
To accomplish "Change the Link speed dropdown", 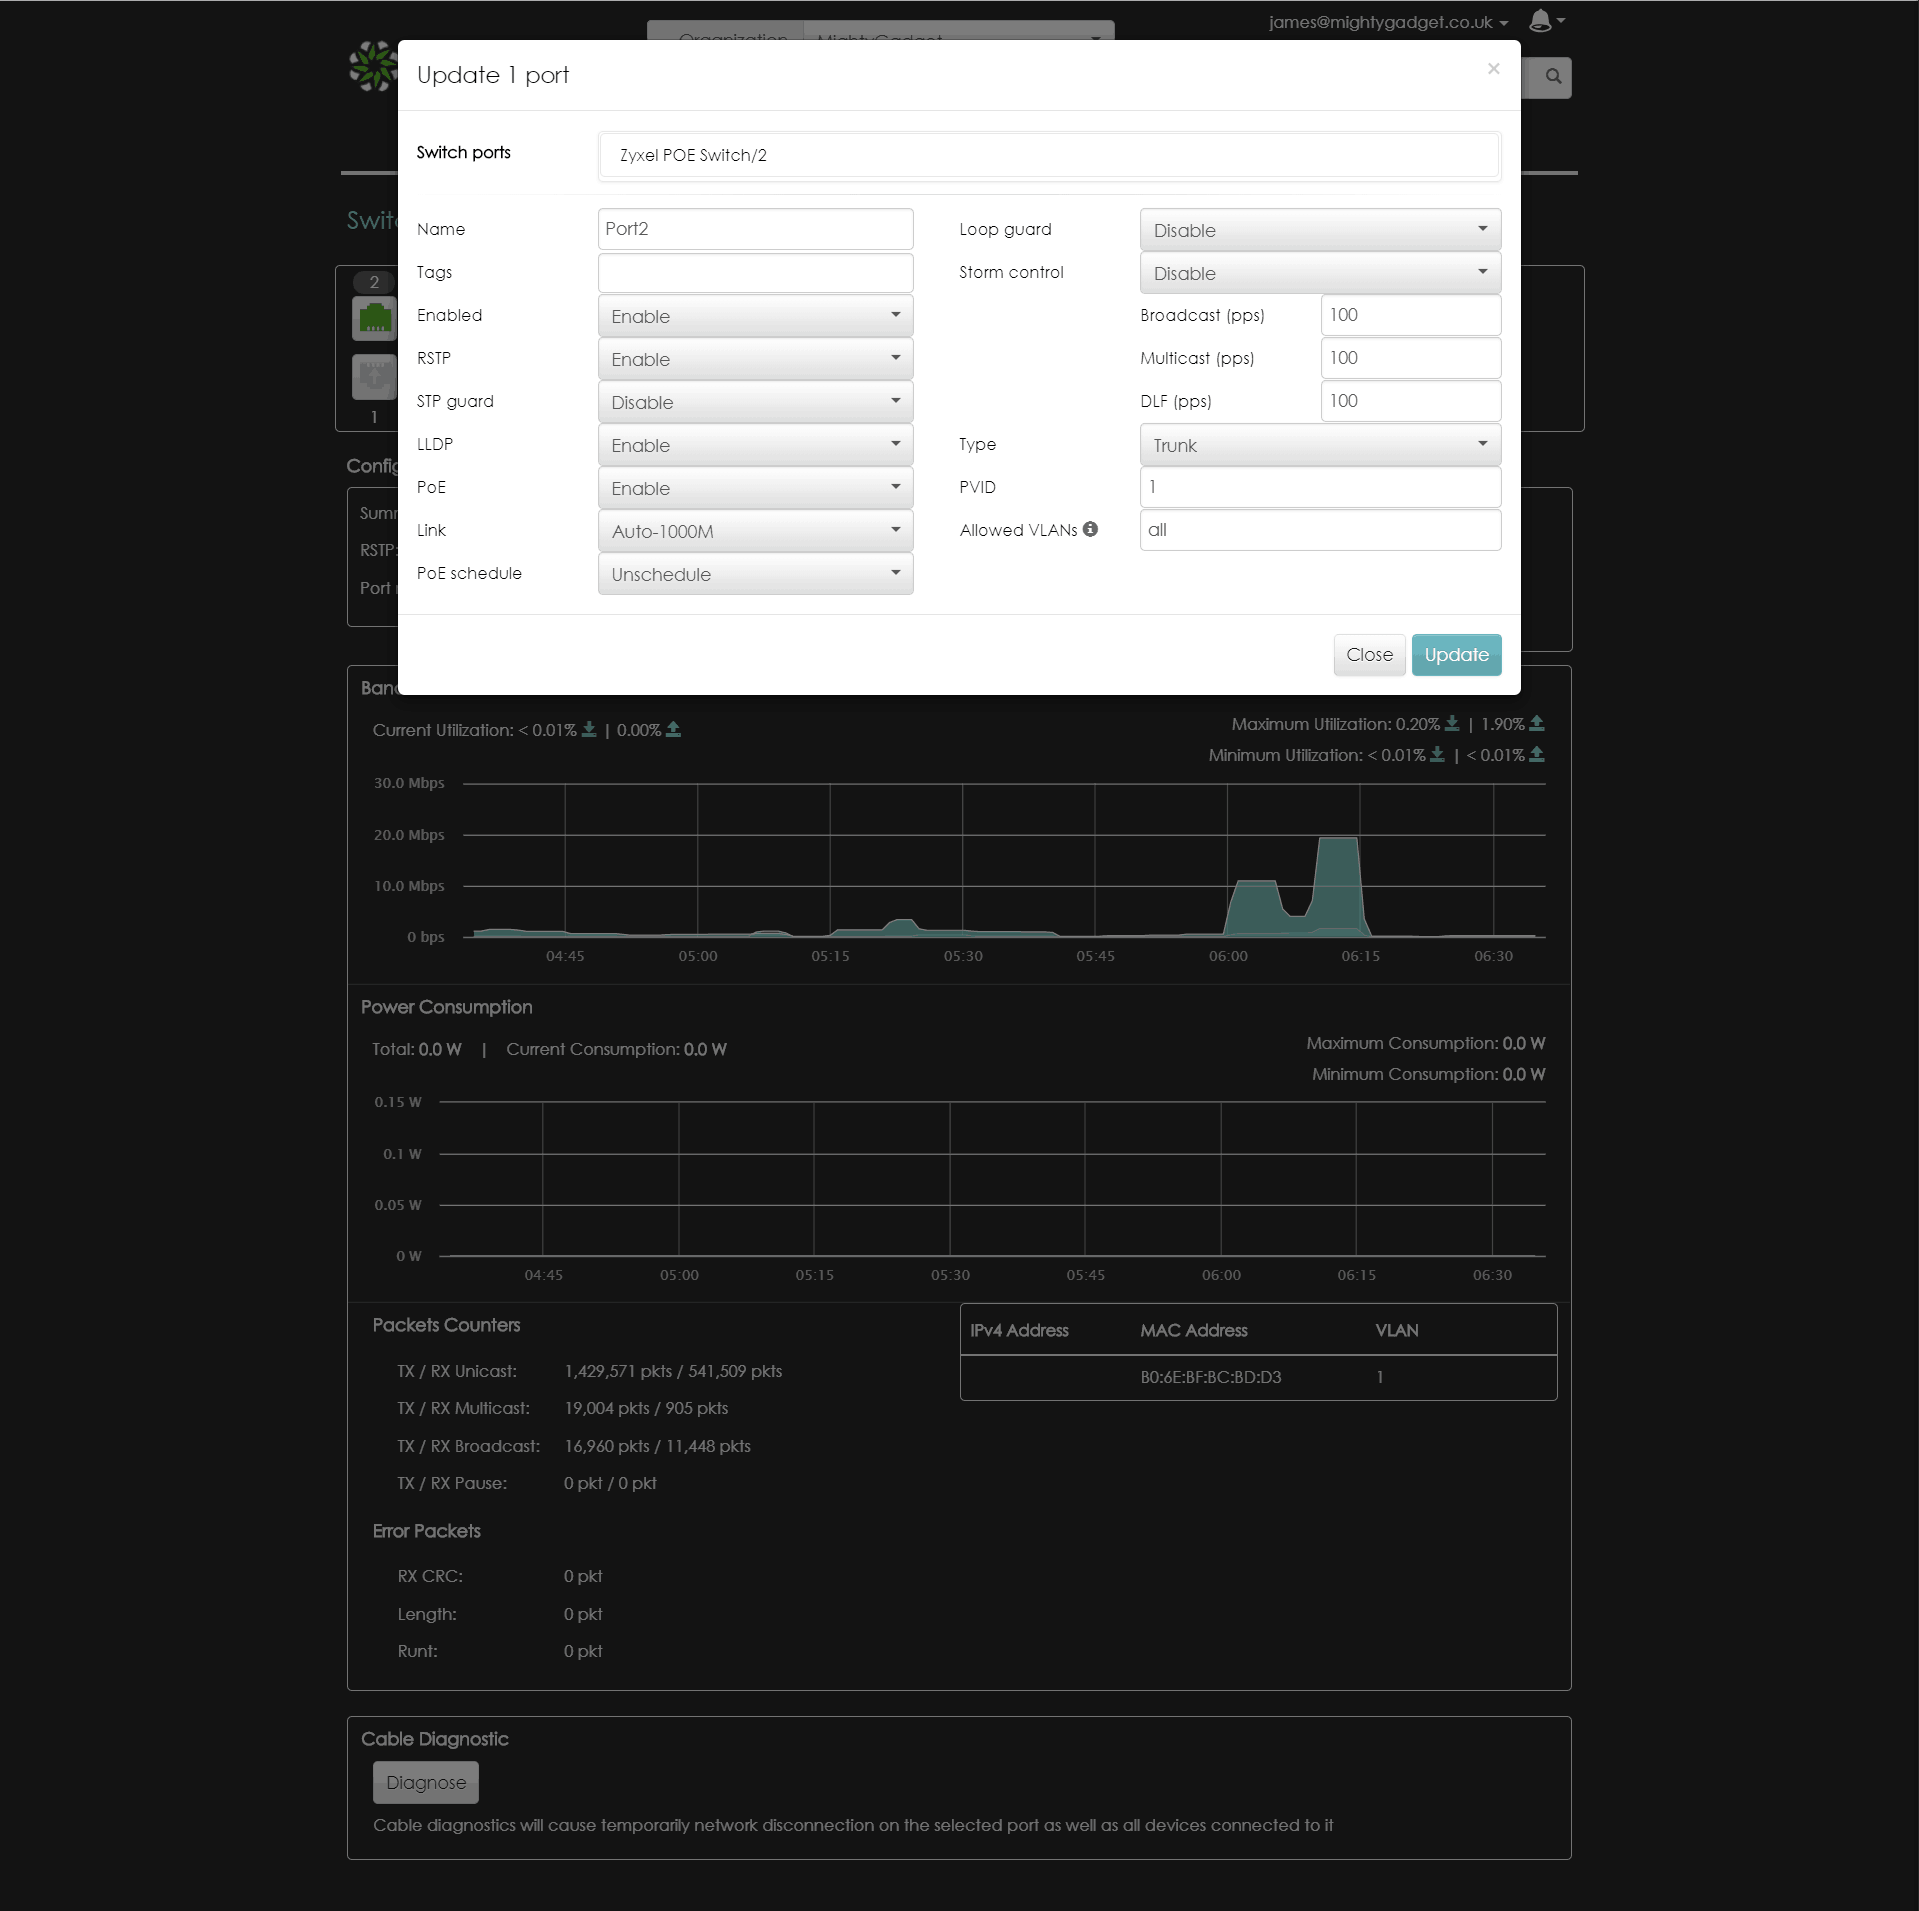I will (x=755, y=531).
